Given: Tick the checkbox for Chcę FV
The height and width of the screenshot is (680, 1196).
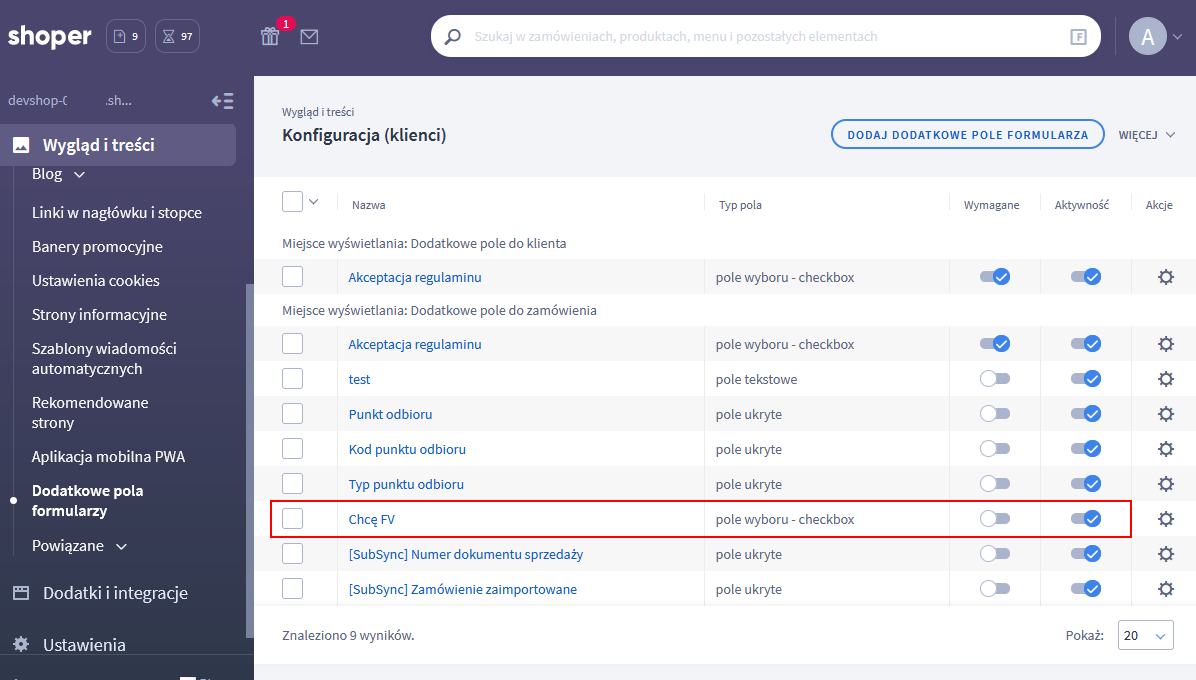Looking at the screenshot, I should (x=292, y=519).
